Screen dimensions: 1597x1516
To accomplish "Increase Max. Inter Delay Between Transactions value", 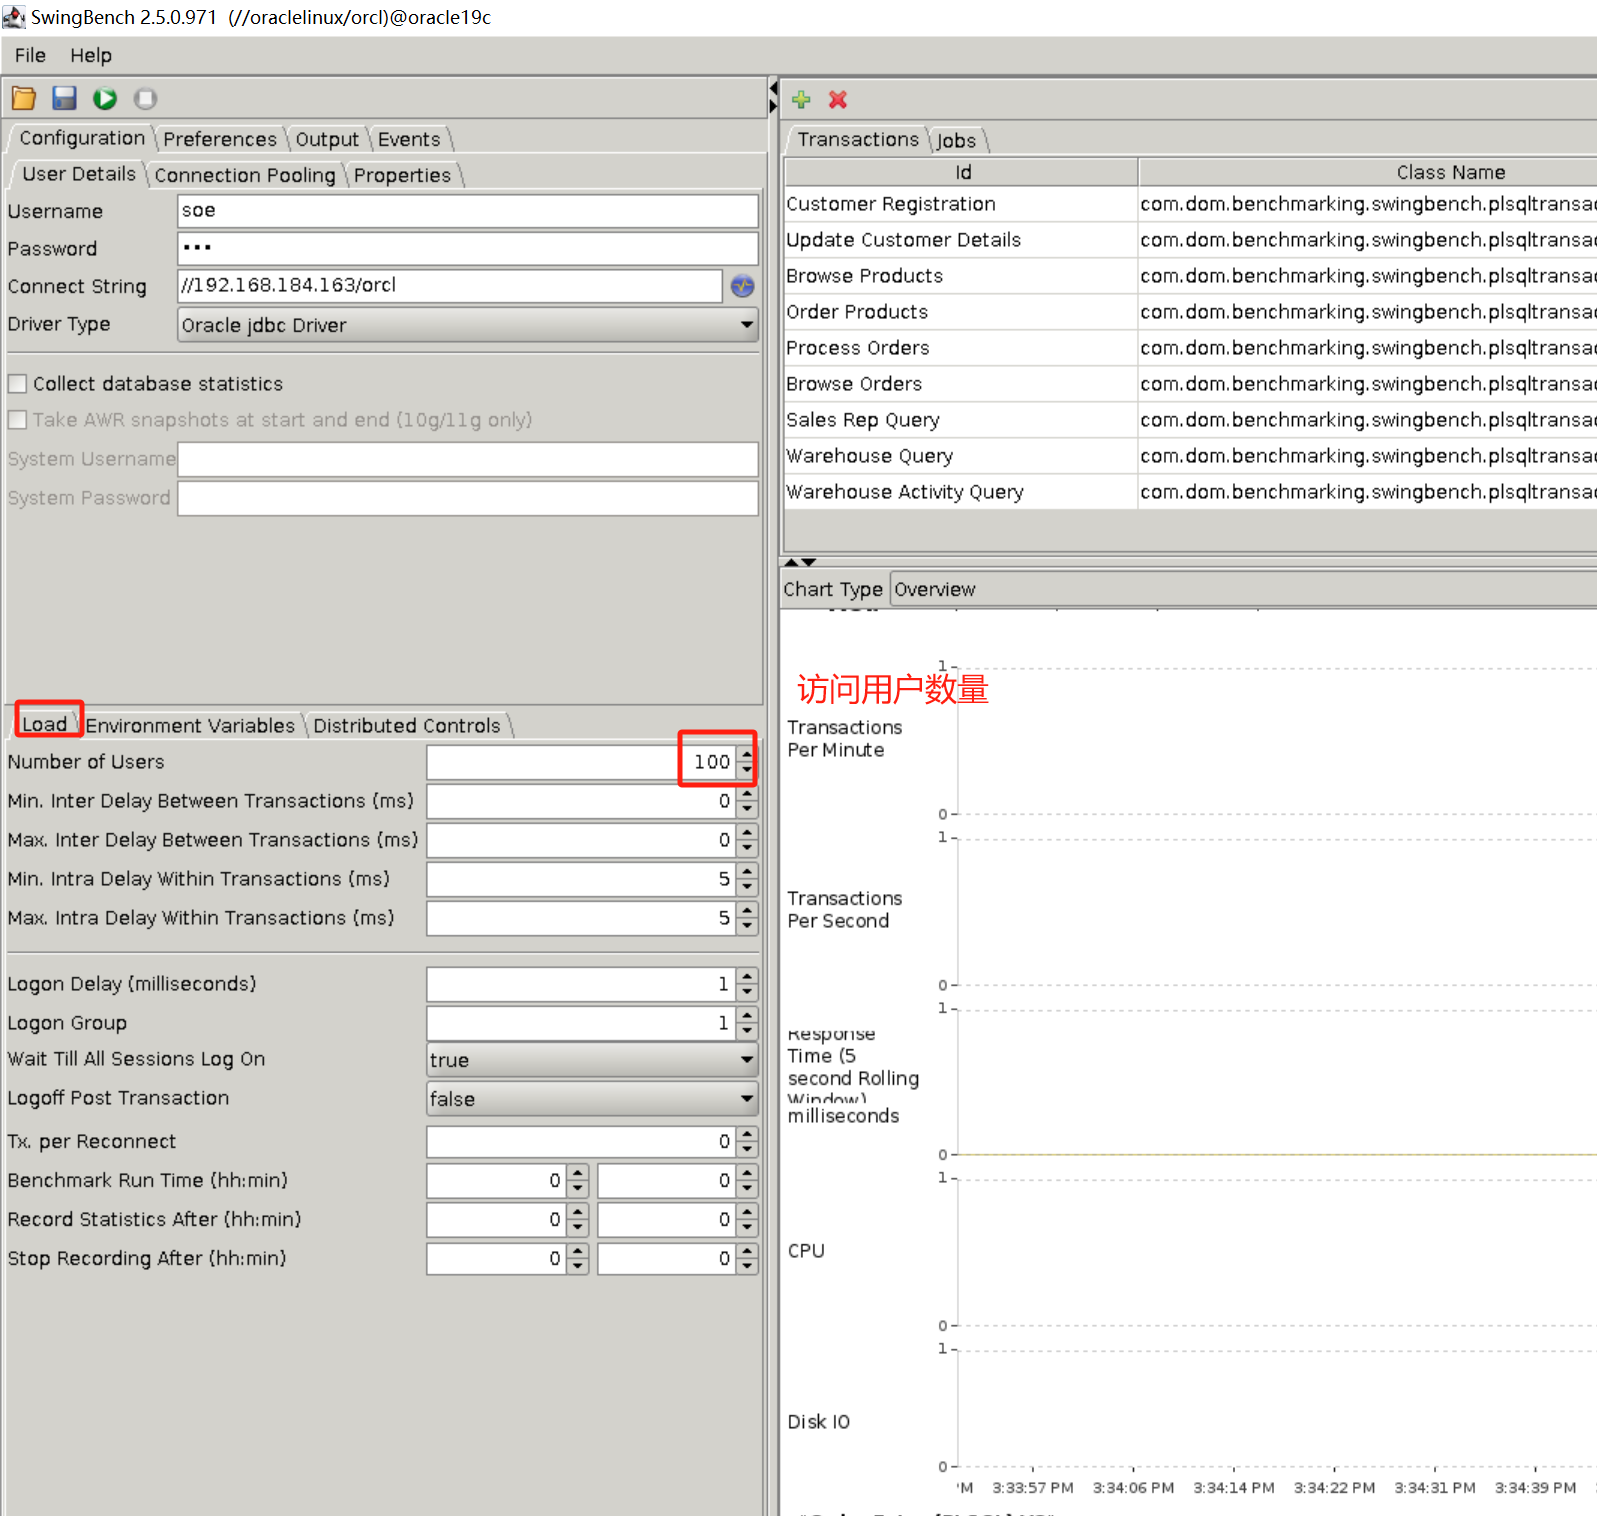I will pos(747,832).
